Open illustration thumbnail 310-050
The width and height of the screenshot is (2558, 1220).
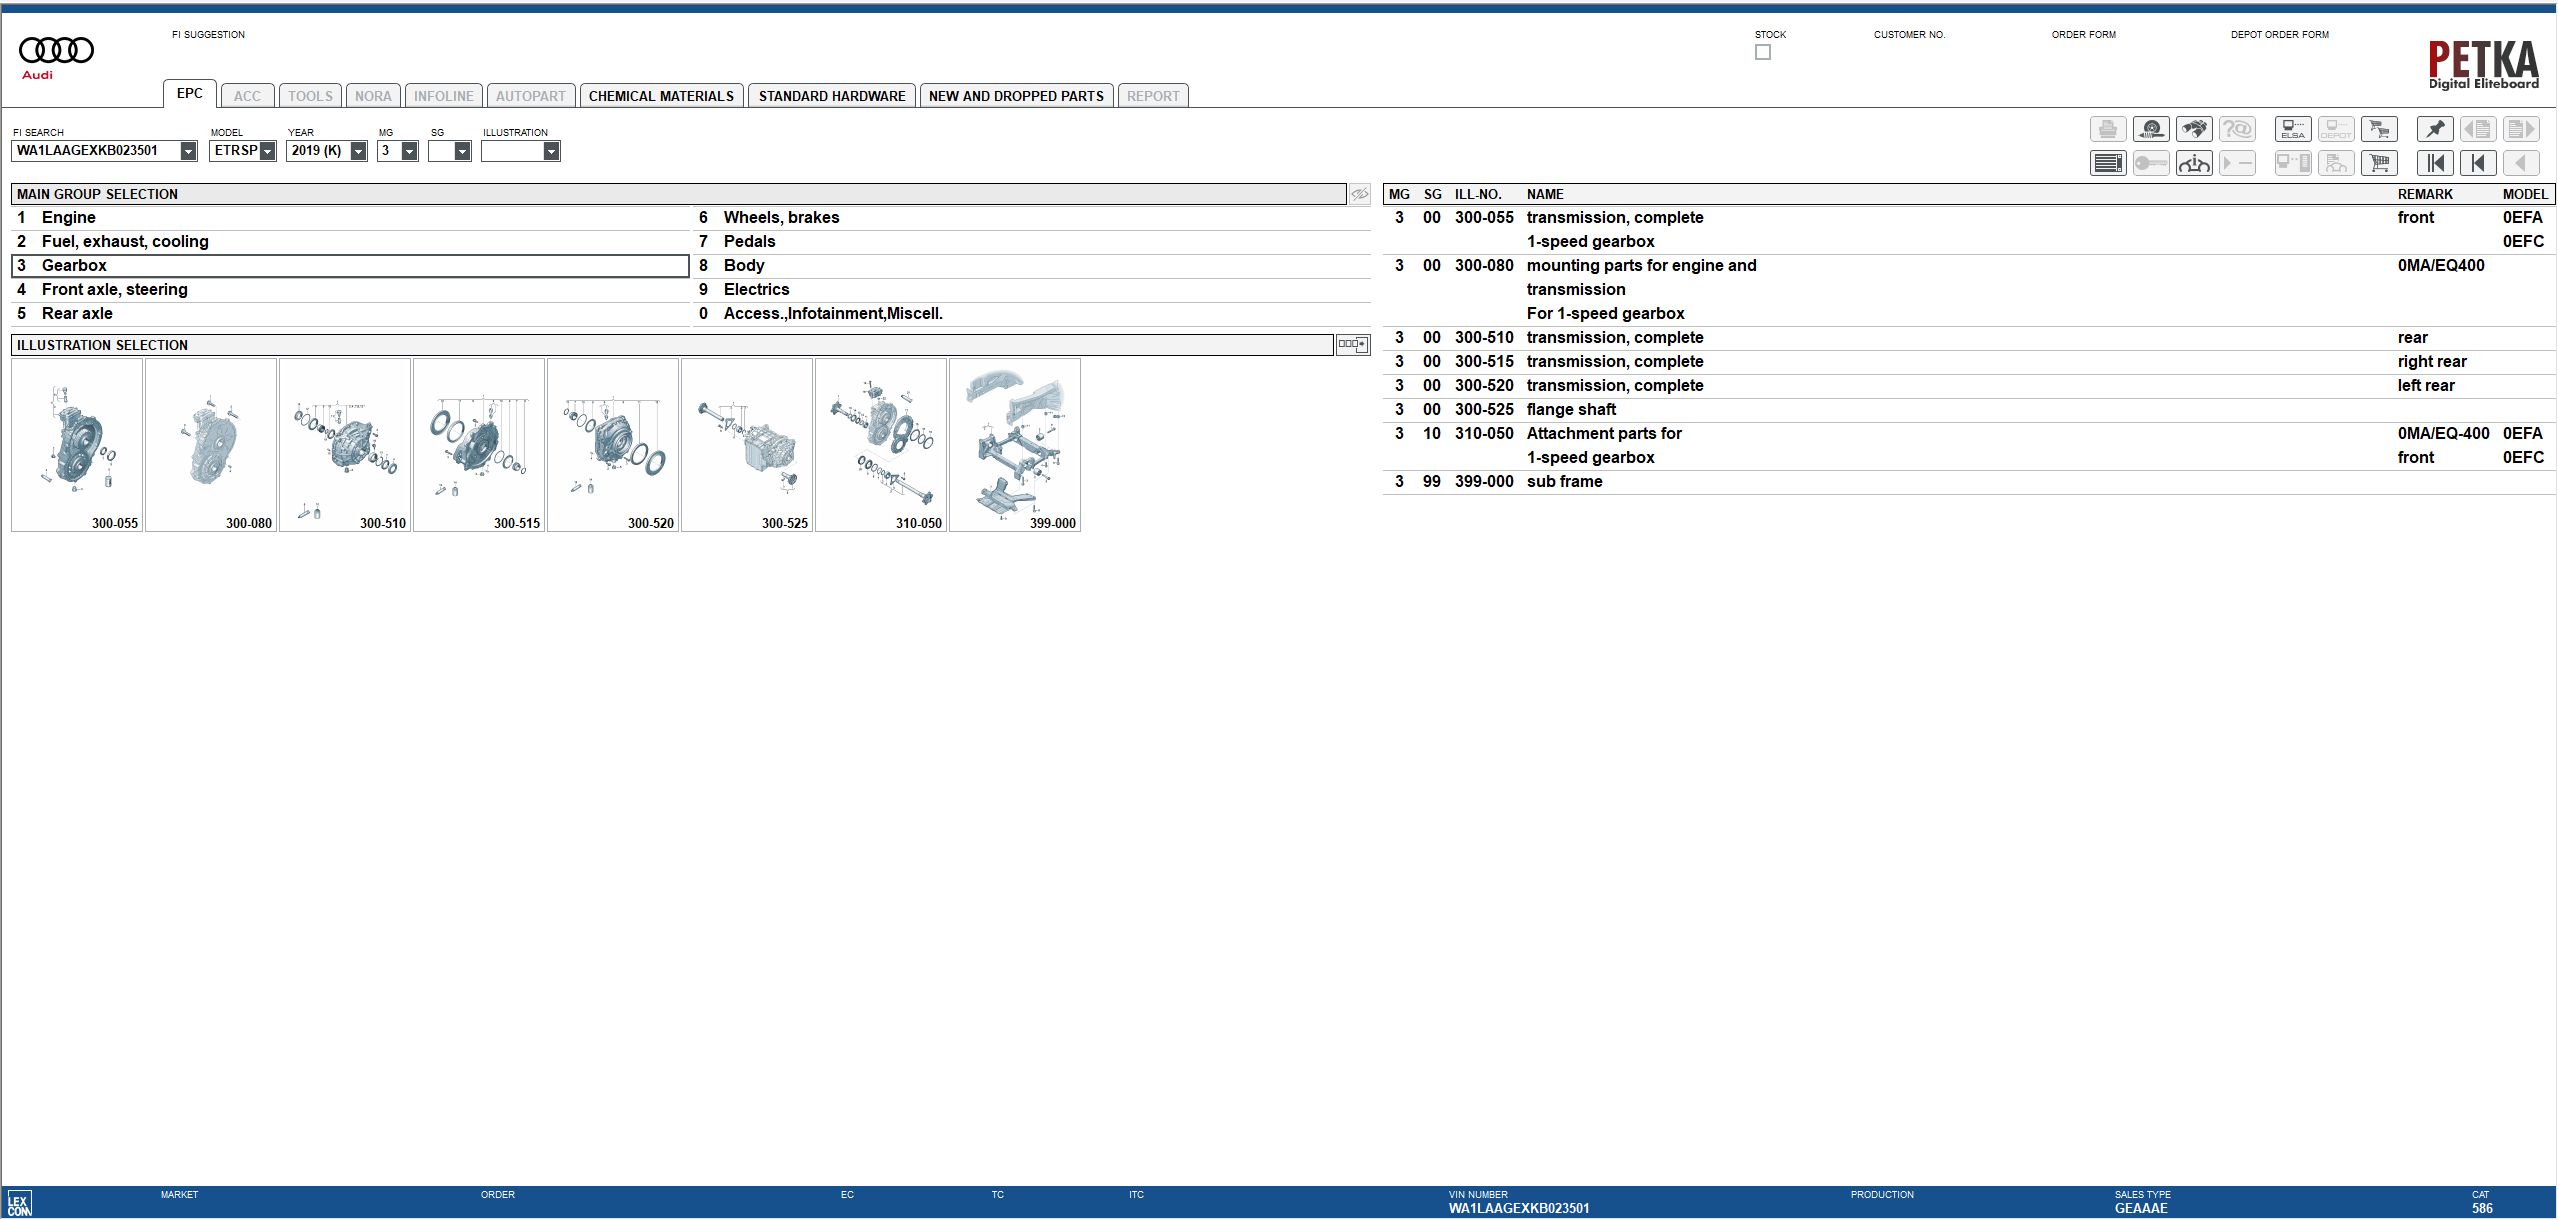[881, 445]
